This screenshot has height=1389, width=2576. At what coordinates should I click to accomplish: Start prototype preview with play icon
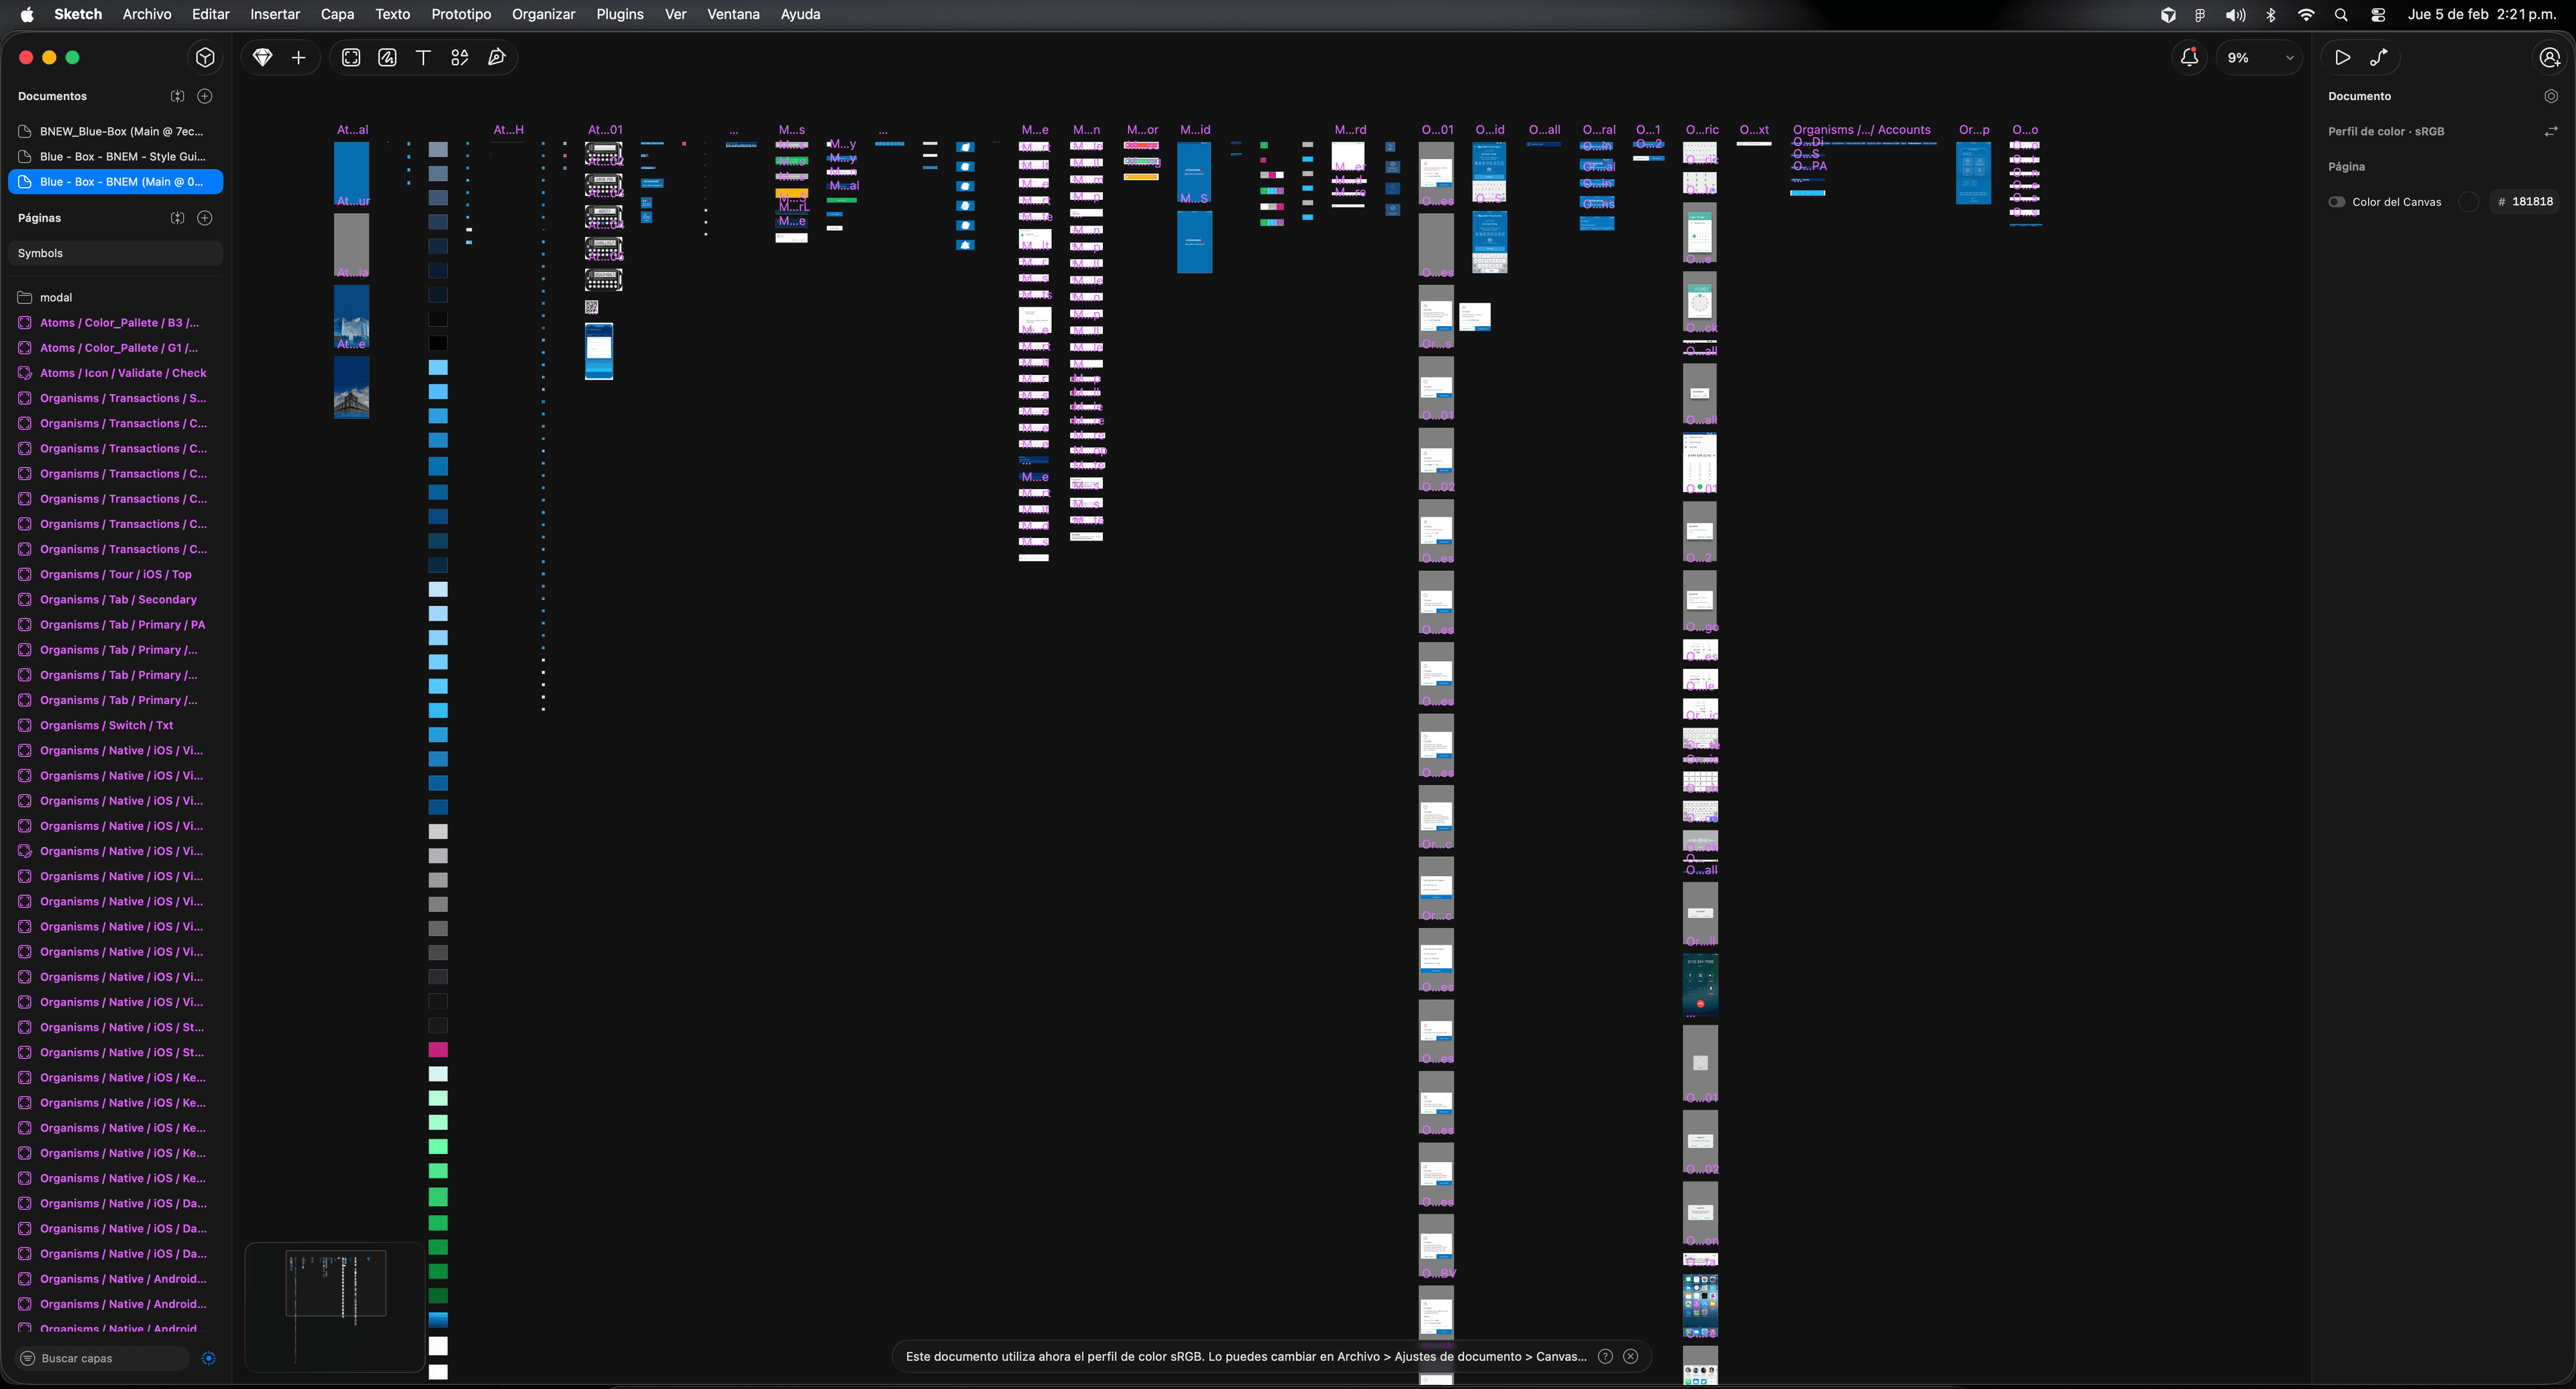(x=2342, y=58)
